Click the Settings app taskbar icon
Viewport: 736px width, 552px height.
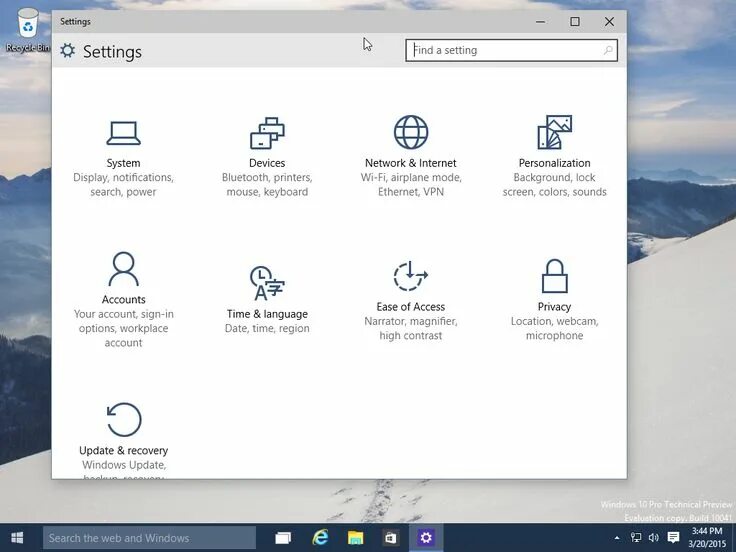426,537
